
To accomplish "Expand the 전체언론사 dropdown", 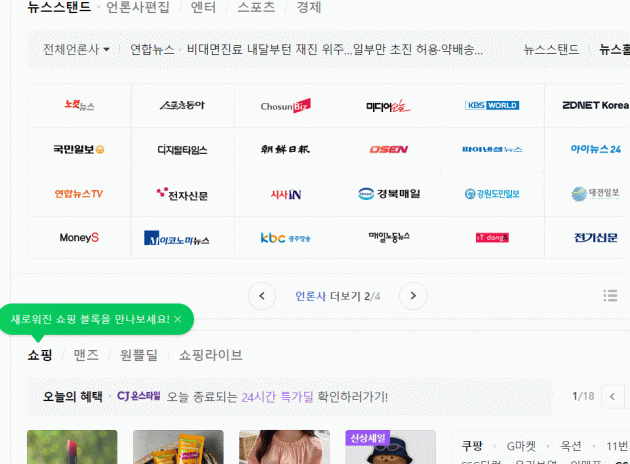I will (76, 49).
